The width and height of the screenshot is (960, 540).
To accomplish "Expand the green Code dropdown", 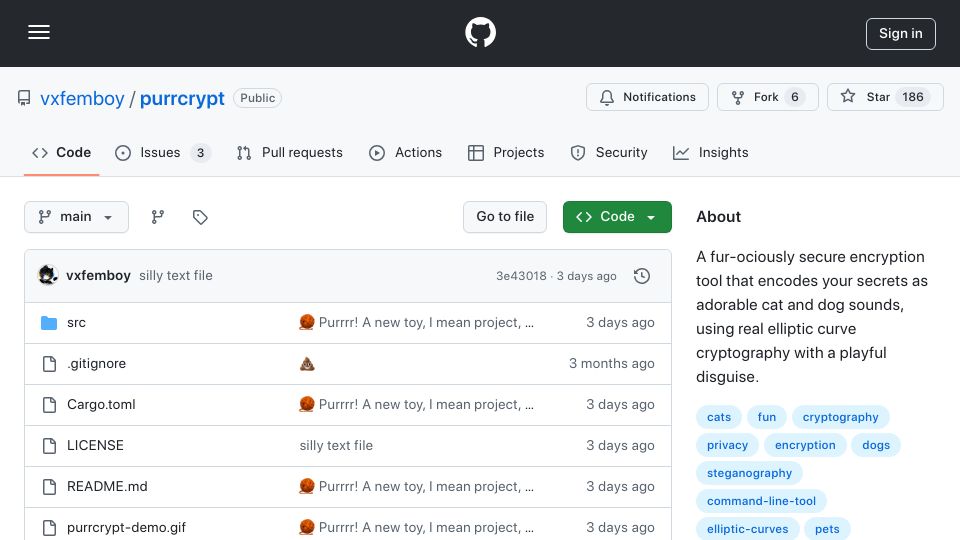I will [x=617, y=217].
